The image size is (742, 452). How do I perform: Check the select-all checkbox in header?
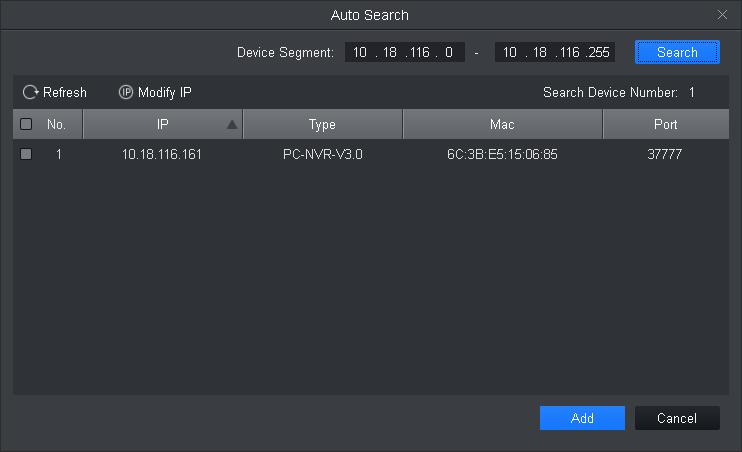coord(26,124)
